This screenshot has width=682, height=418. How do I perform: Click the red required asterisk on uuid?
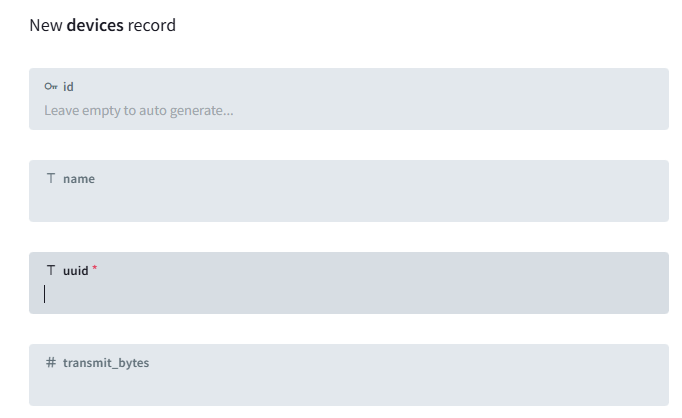[x=95, y=269]
